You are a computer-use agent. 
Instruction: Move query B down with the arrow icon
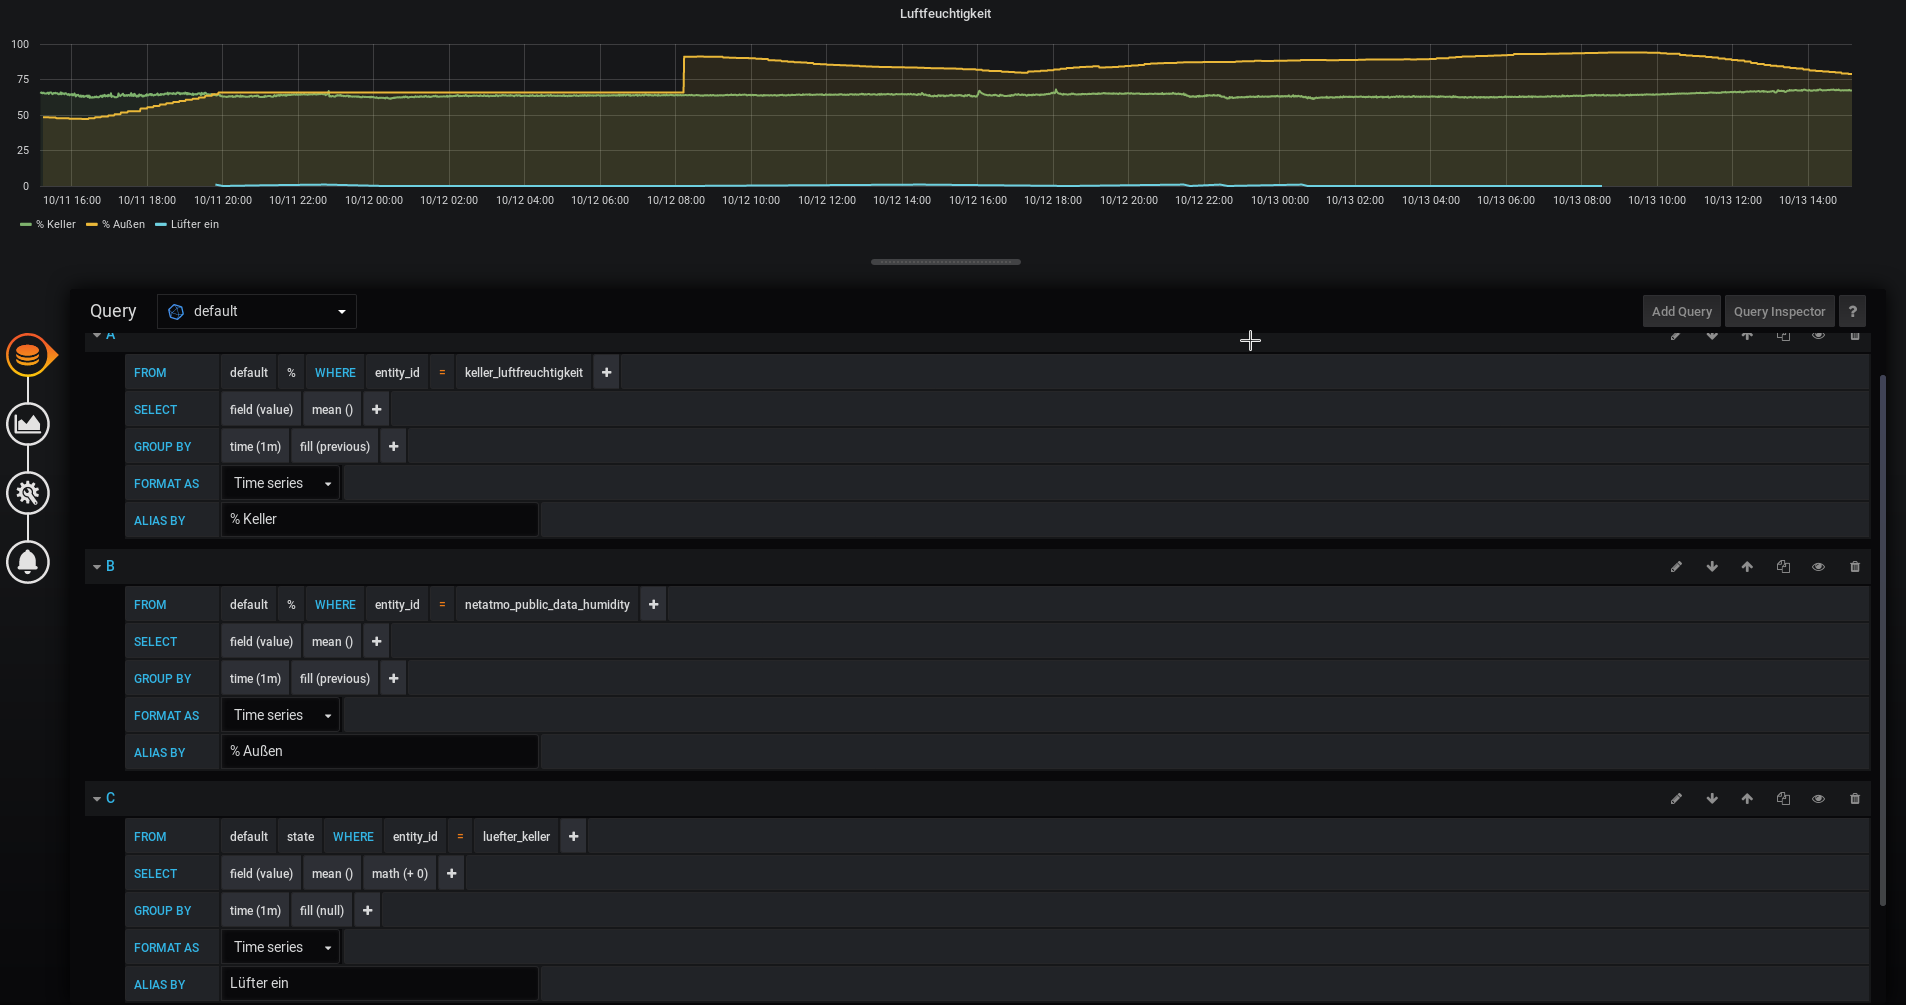click(x=1711, y=566)
